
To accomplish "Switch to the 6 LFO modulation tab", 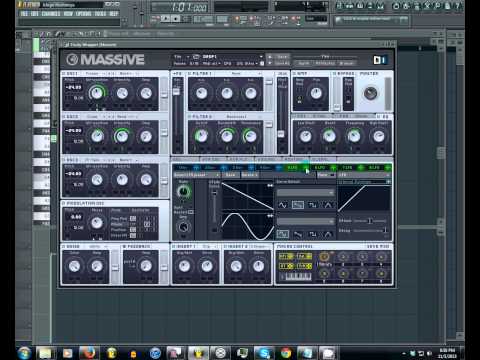I will tap(320, 168).
